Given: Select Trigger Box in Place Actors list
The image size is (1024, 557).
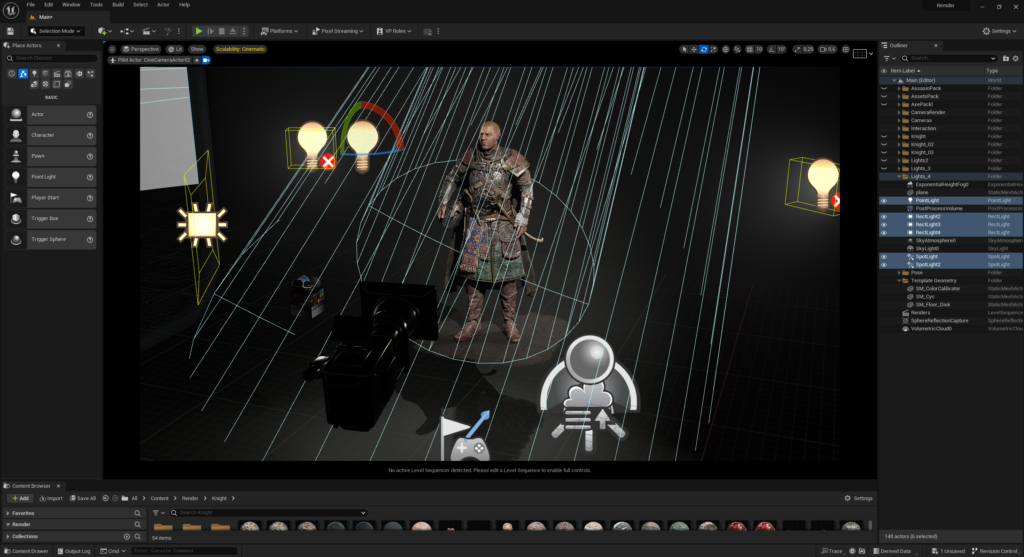Looking at the screenshot, I should (51, 219).
